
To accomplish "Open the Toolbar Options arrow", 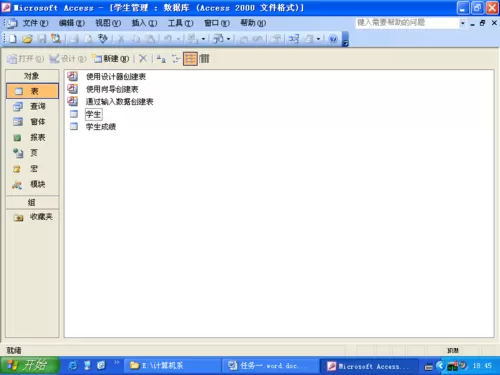I will tap(345, 39).
